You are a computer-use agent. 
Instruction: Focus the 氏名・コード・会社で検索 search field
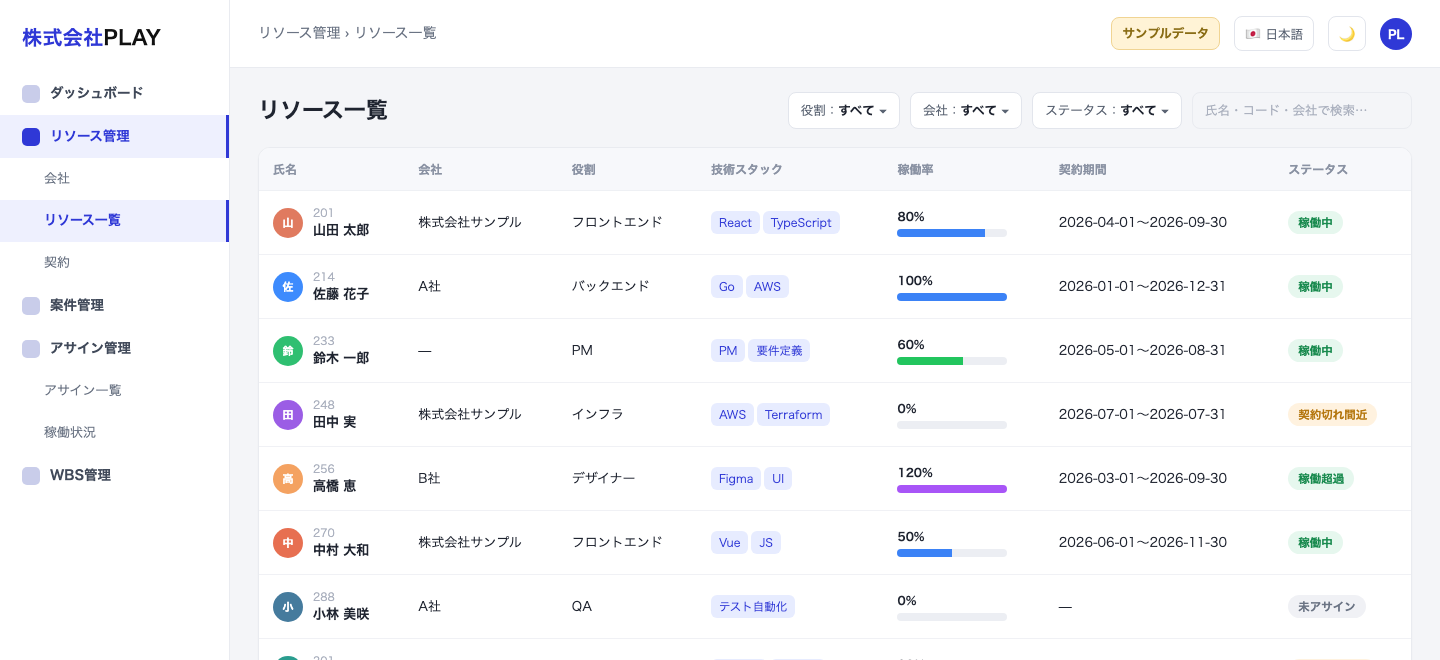pyautogui.click(x=1302, y=111)
